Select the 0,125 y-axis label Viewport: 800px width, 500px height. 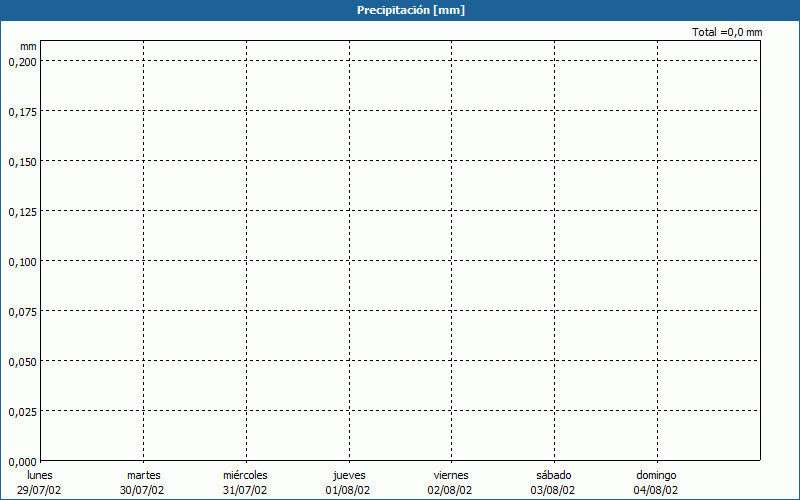[x=22, y=212]
